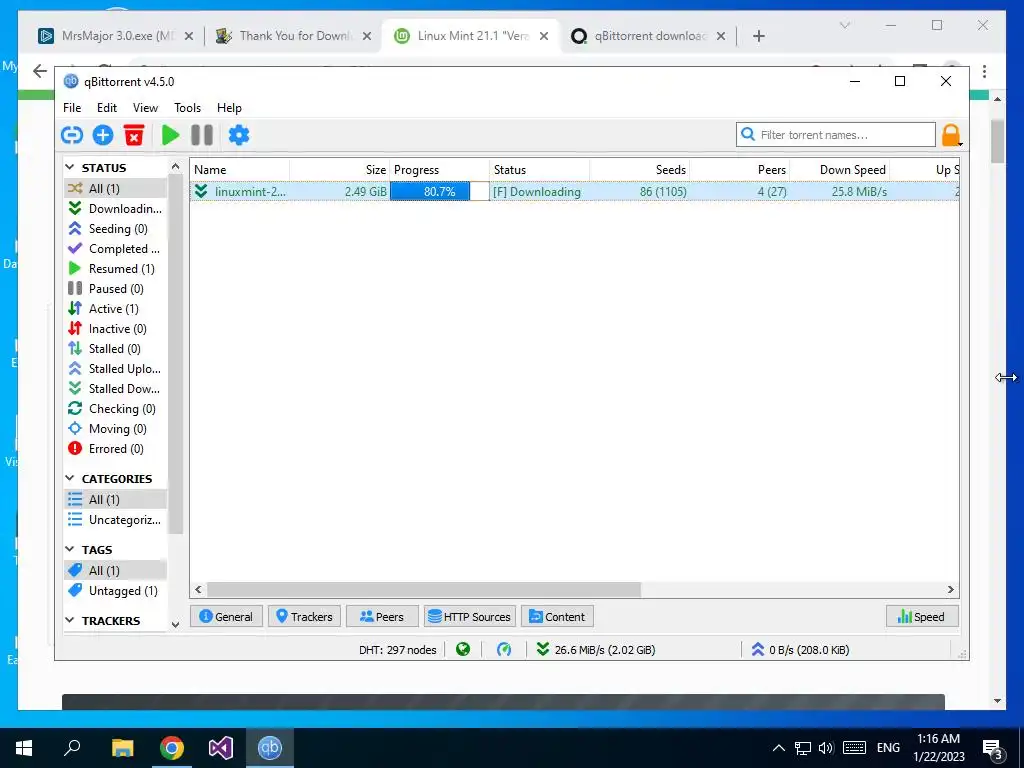The height and width of the screenshot is (768, 1024).
Task: Select All (1) under TAGS
Action: [x=115, y=571]
